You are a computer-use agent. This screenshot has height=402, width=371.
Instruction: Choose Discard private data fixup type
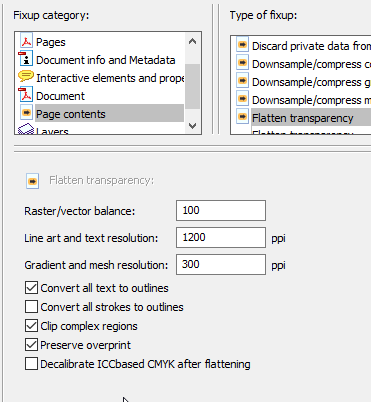pos(303,46)
